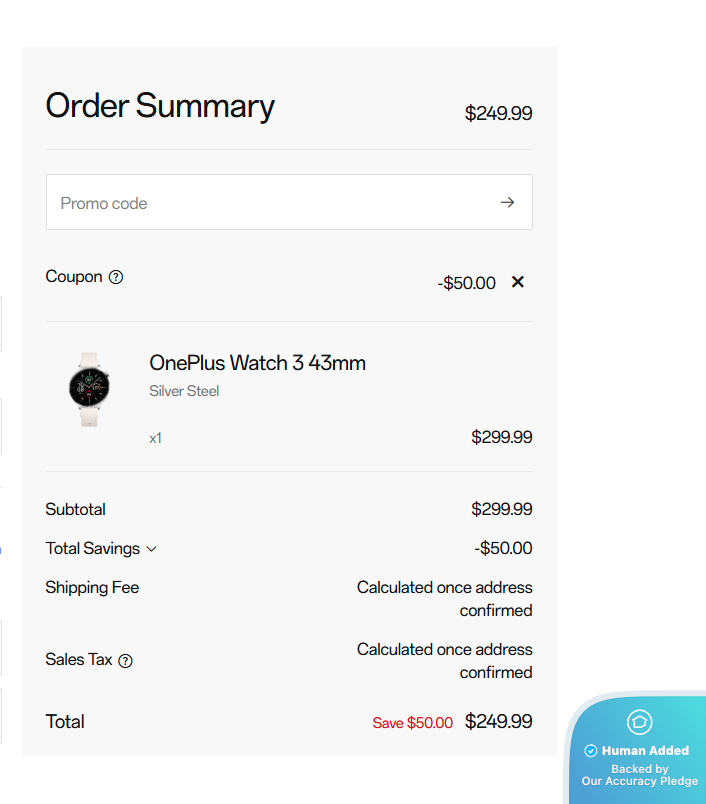Viewport: 706px width, 804px height.
Task: Click the Order Summary heading
Action: (x=160, y=106)
